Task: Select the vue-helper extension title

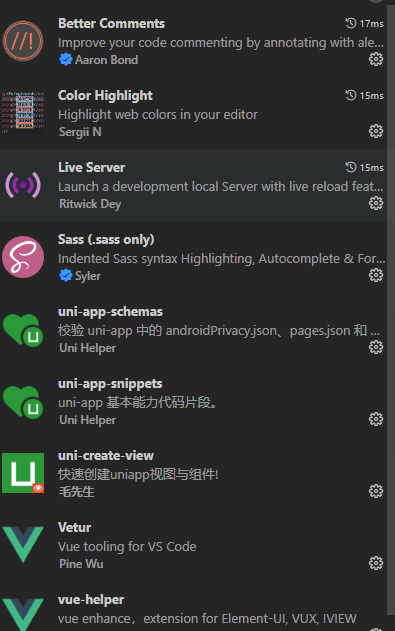Action: (91, 600)
